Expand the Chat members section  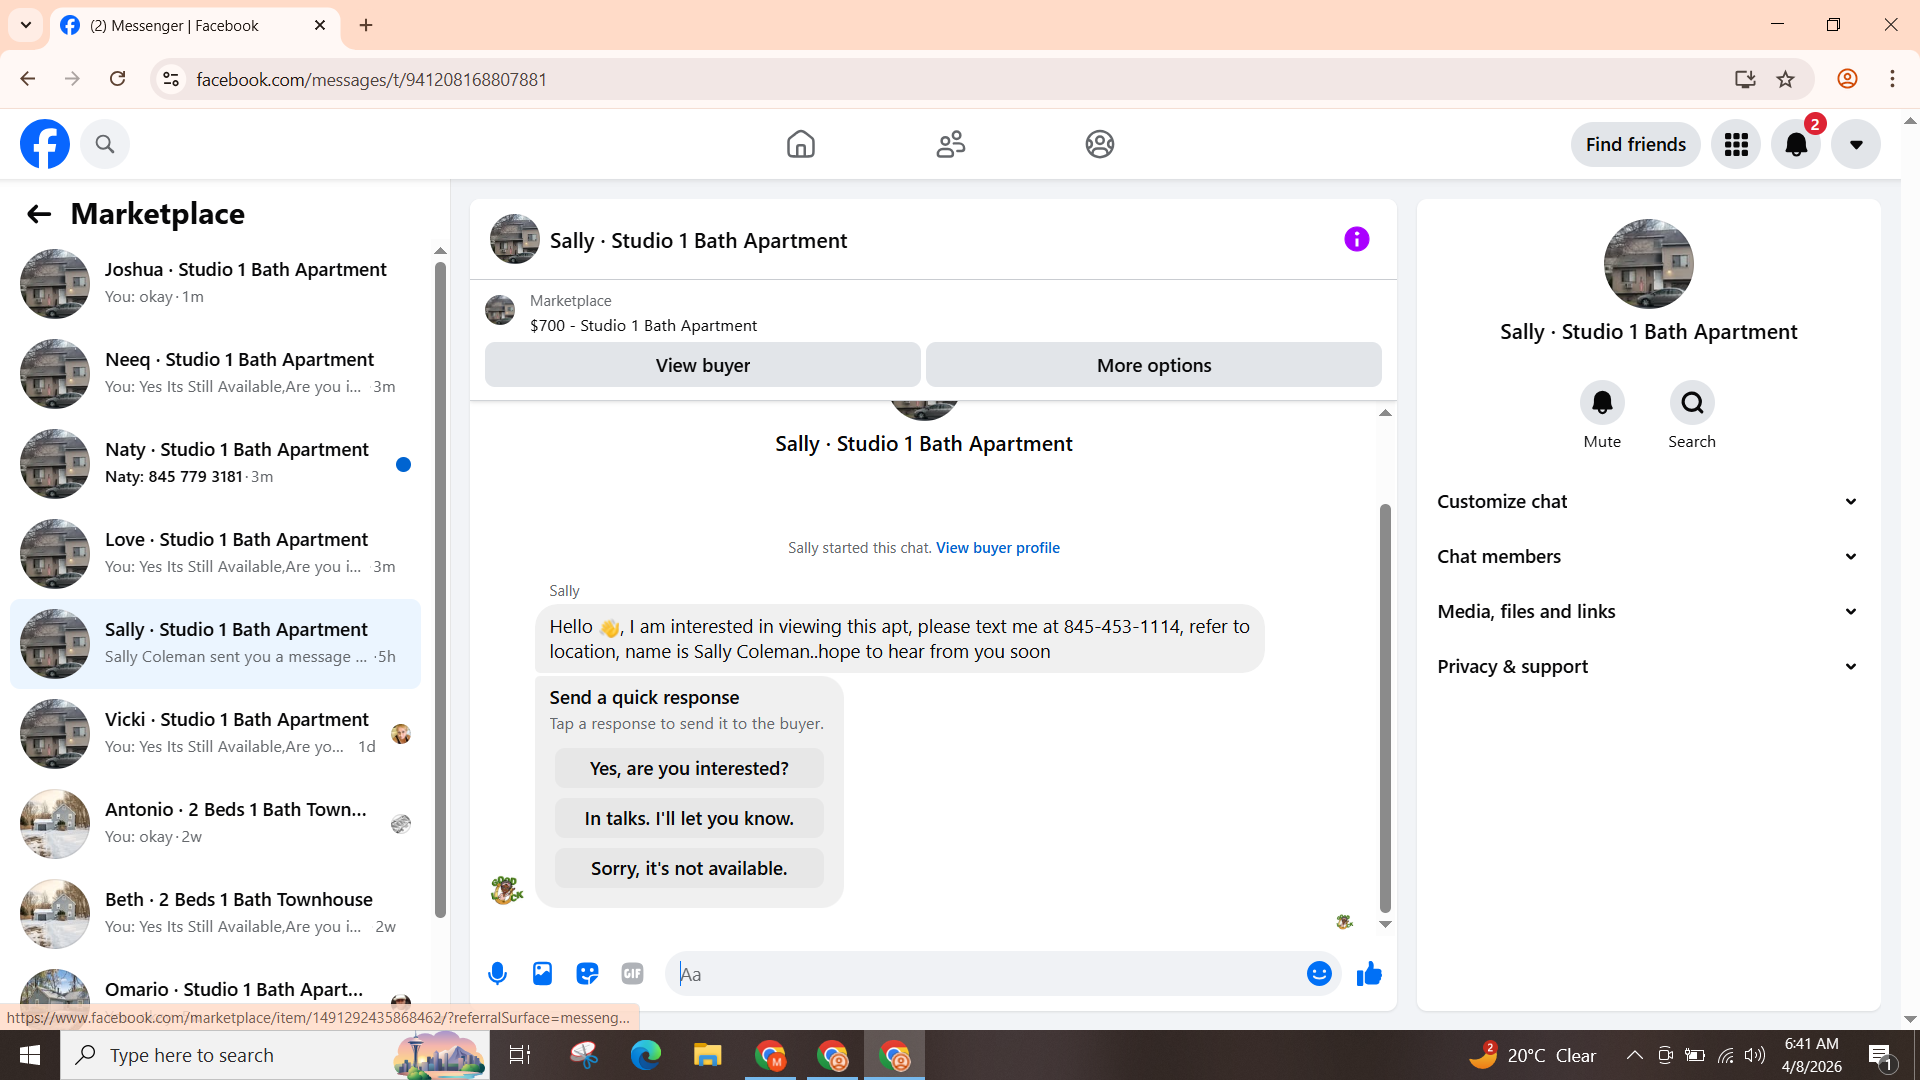1648,557
